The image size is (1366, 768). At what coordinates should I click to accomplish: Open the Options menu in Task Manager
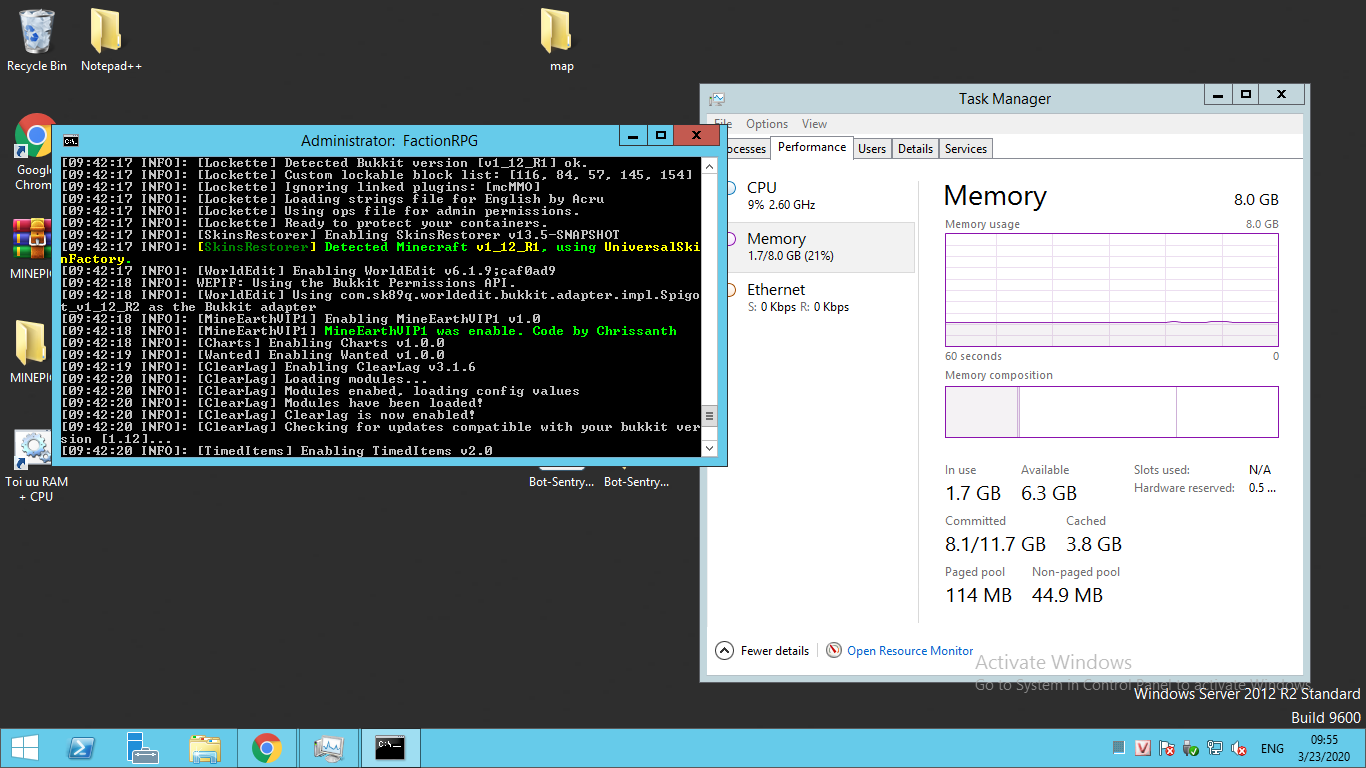pyautogui.click(x=767, y=124)
